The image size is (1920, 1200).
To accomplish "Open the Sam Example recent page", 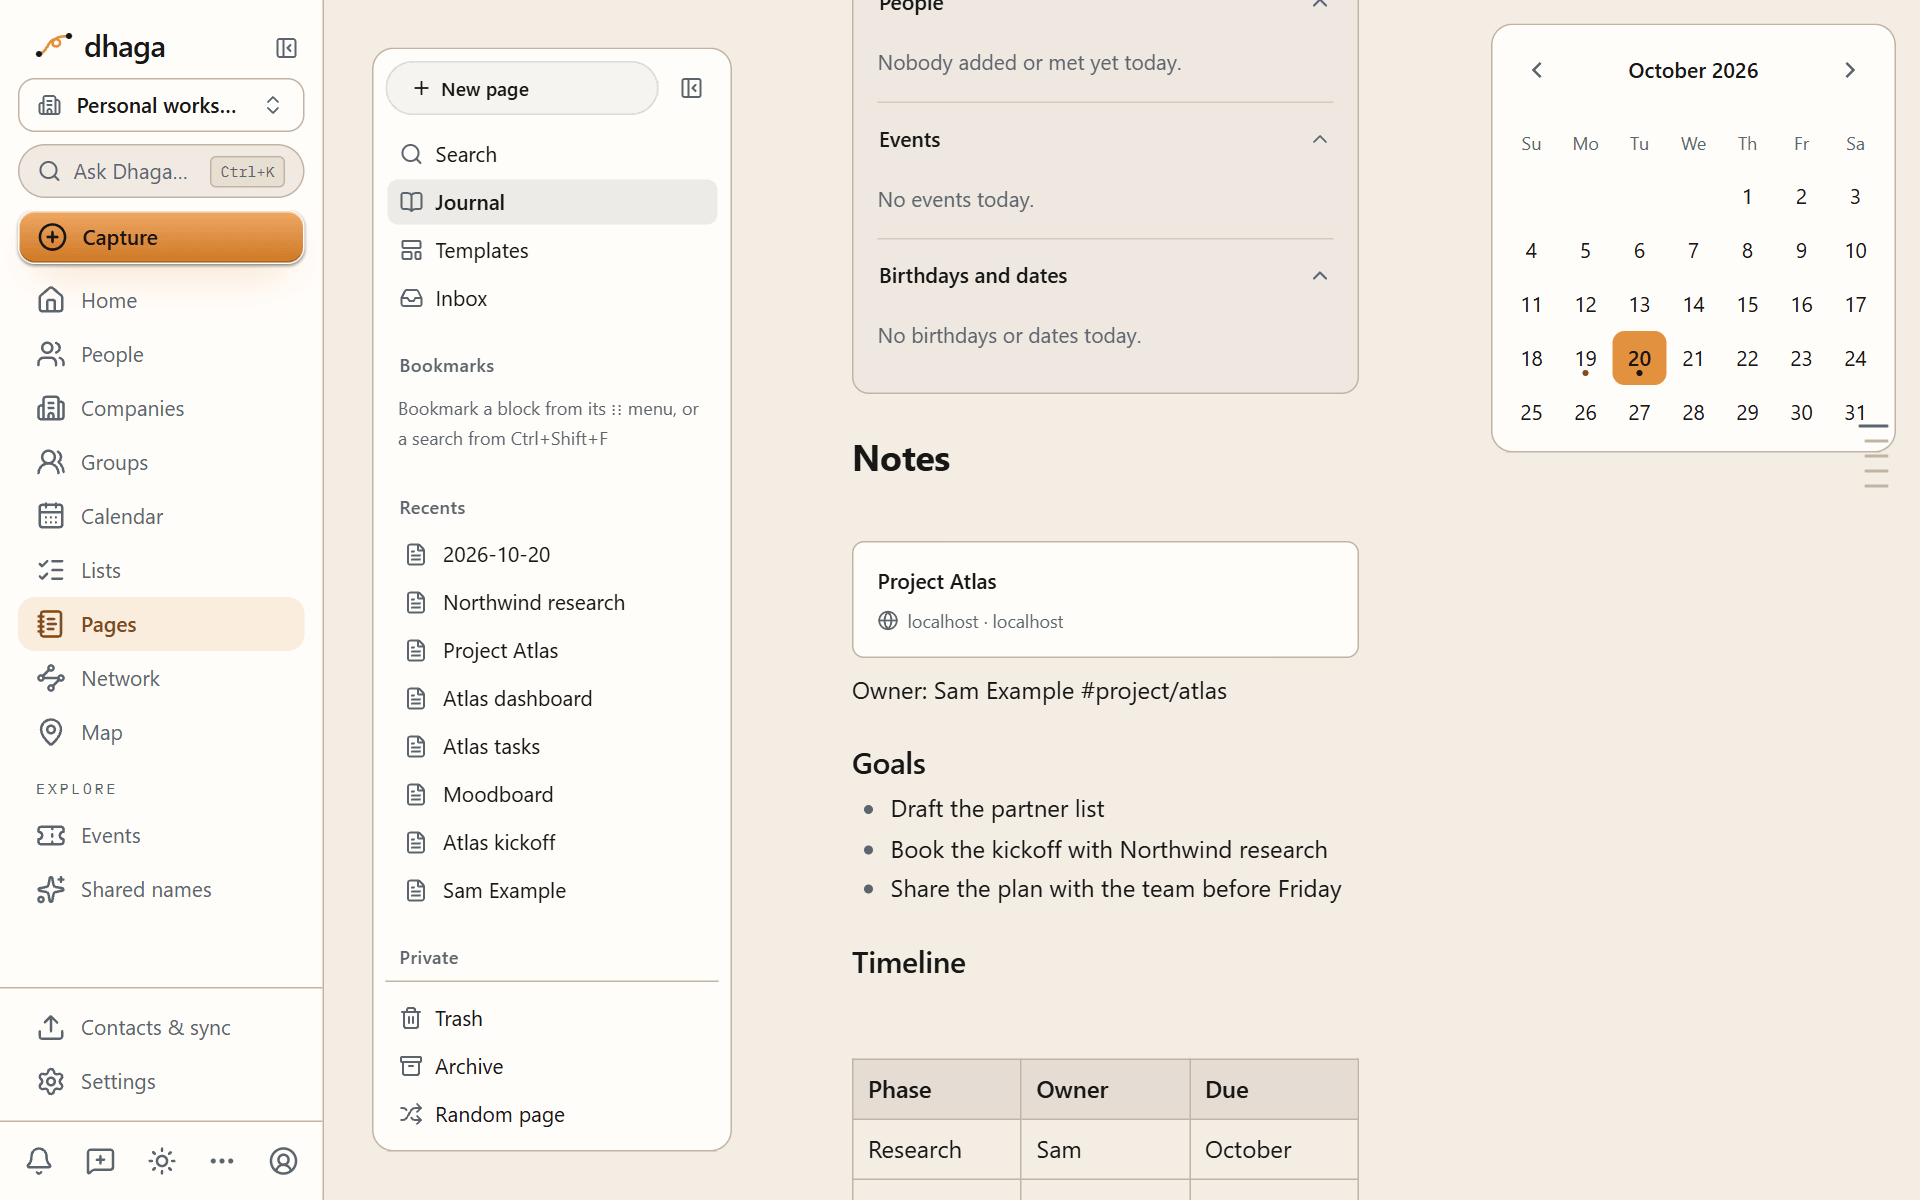I will click(x=552, y=890).
